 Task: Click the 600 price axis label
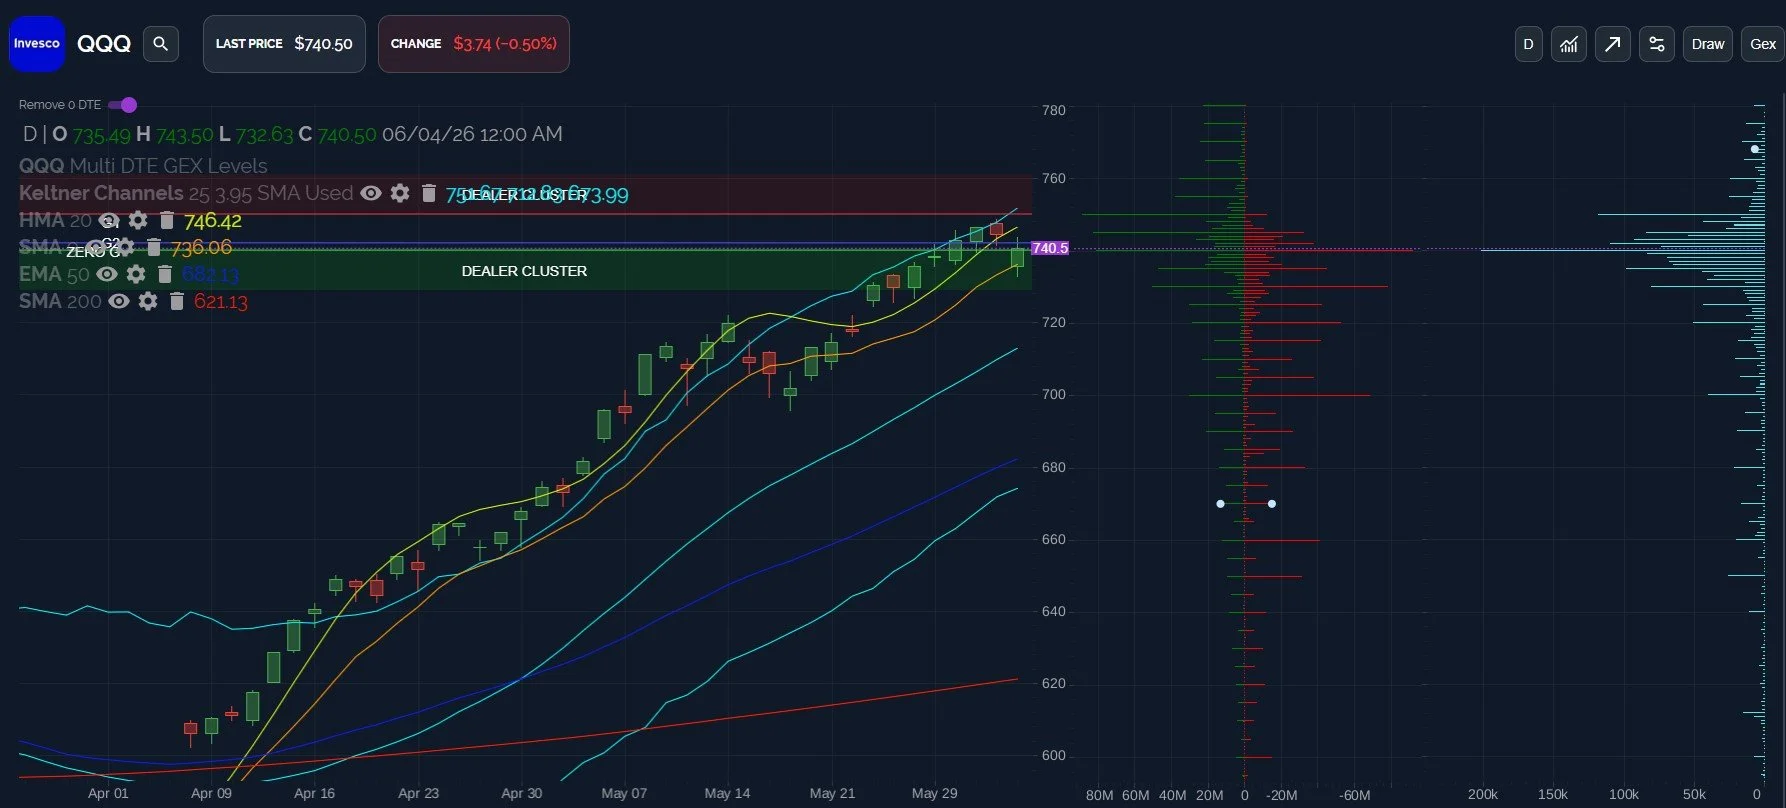point(1054,755)
